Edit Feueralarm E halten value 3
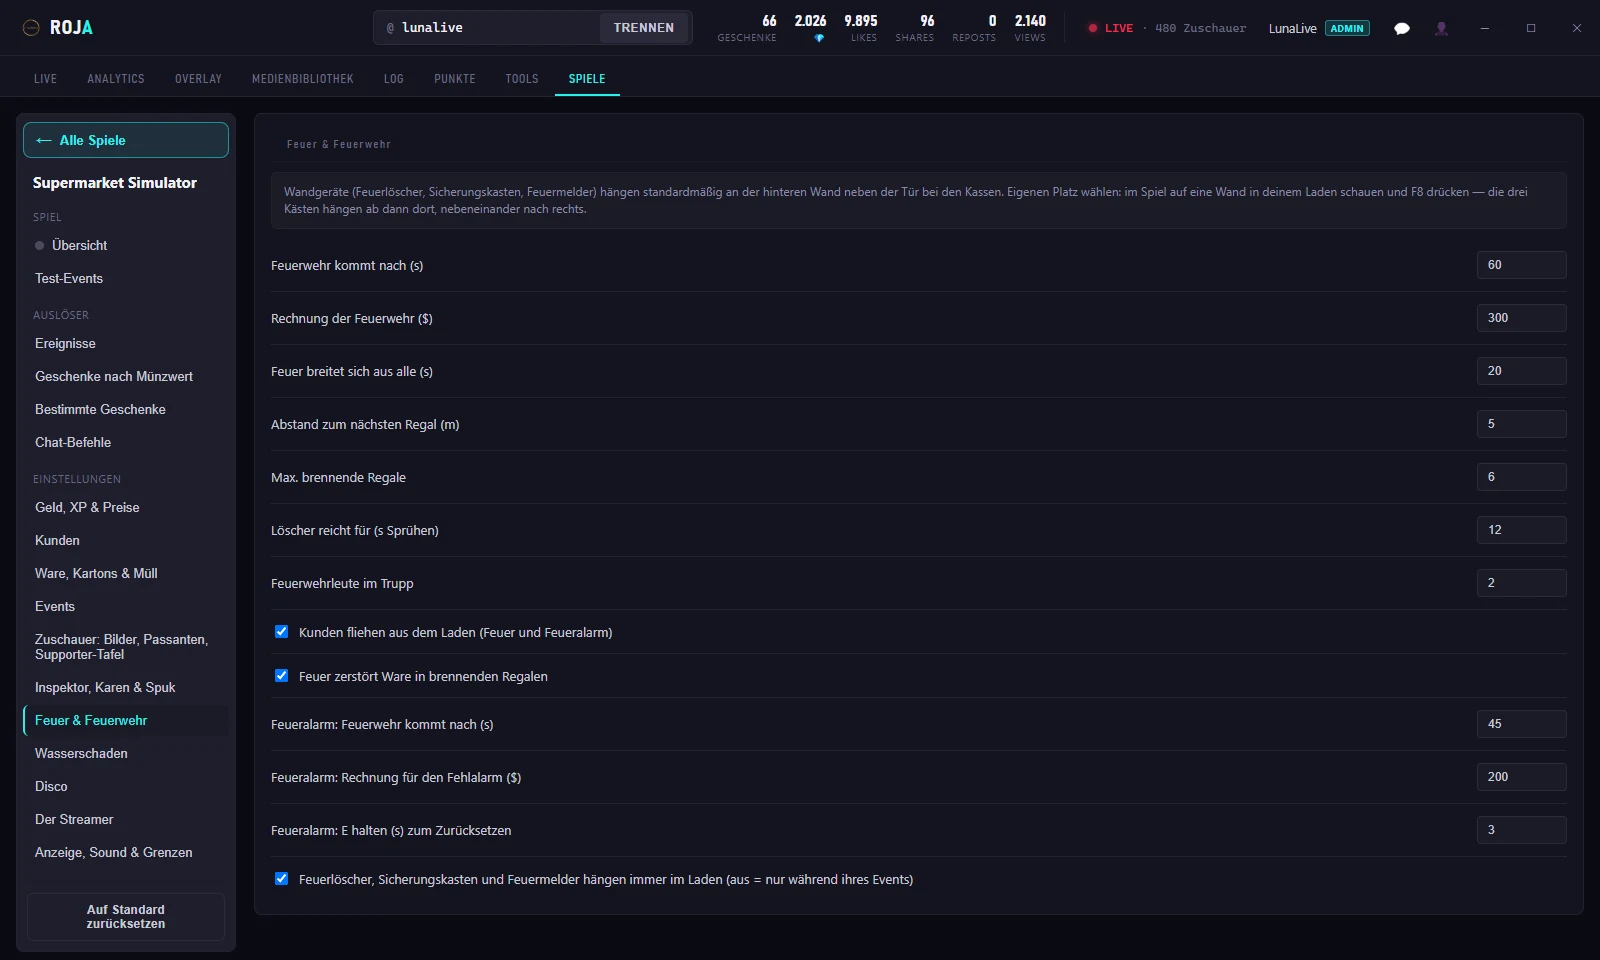1600x960 pixels. [x=1521, y=830]
